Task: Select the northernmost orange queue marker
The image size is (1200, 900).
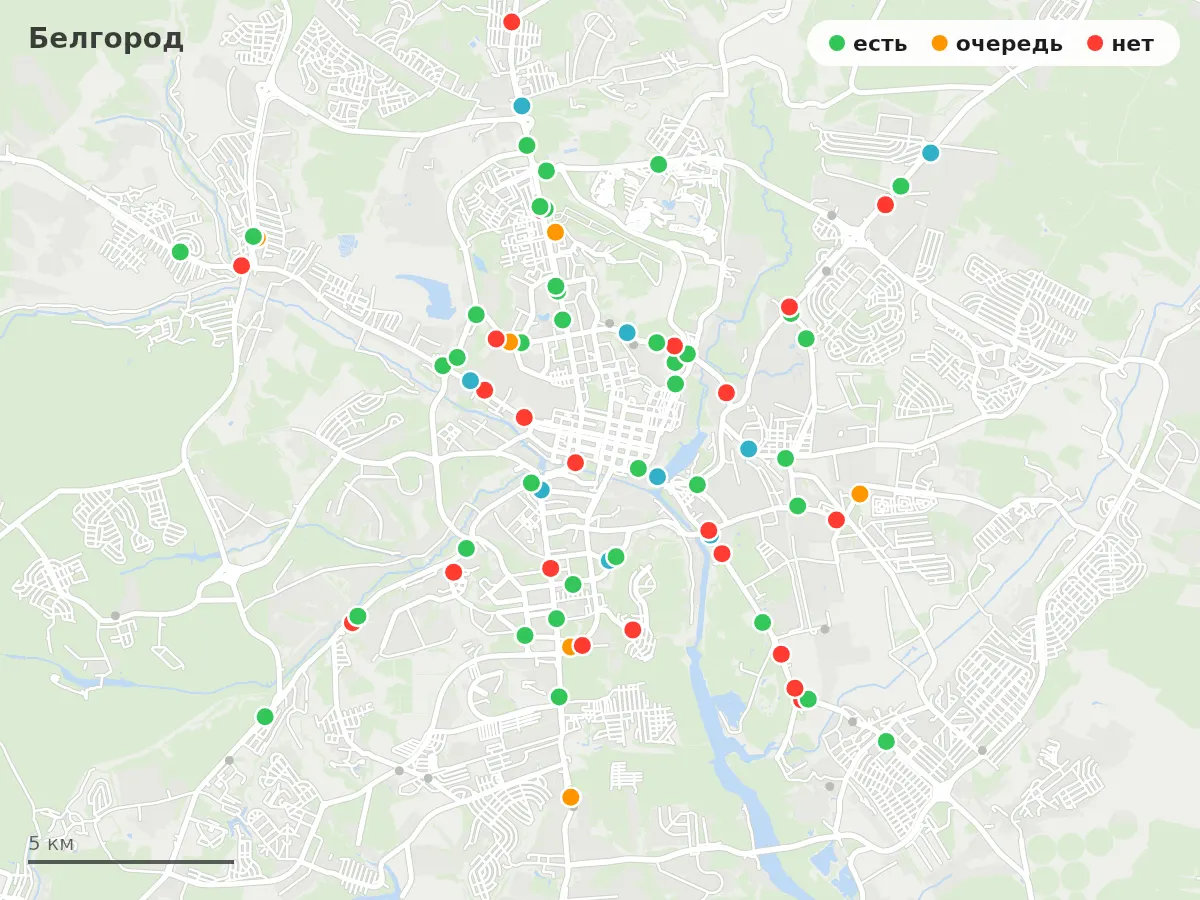Action: point(555,232)
